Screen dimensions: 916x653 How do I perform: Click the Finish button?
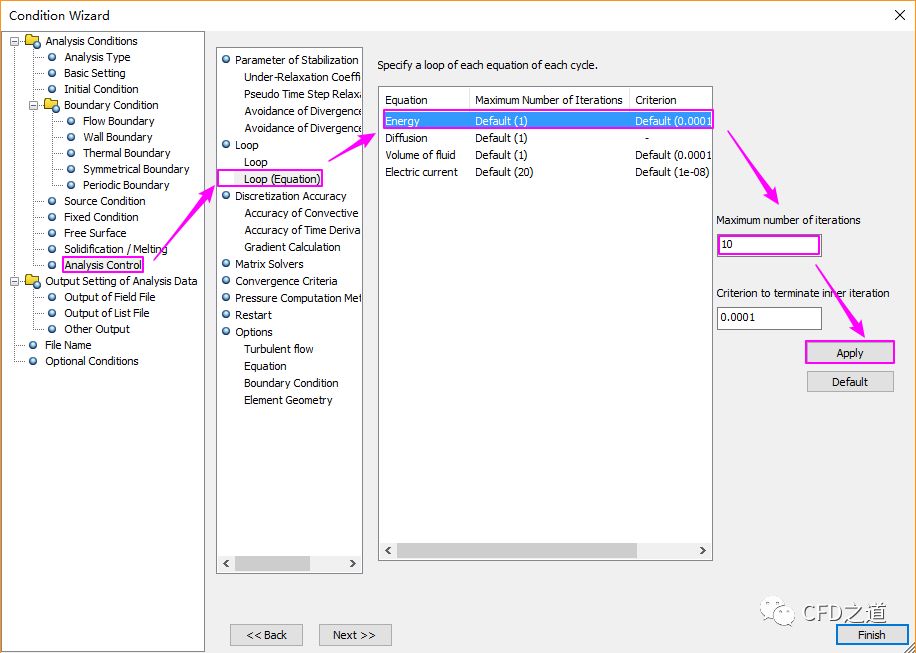click(871, 635)
